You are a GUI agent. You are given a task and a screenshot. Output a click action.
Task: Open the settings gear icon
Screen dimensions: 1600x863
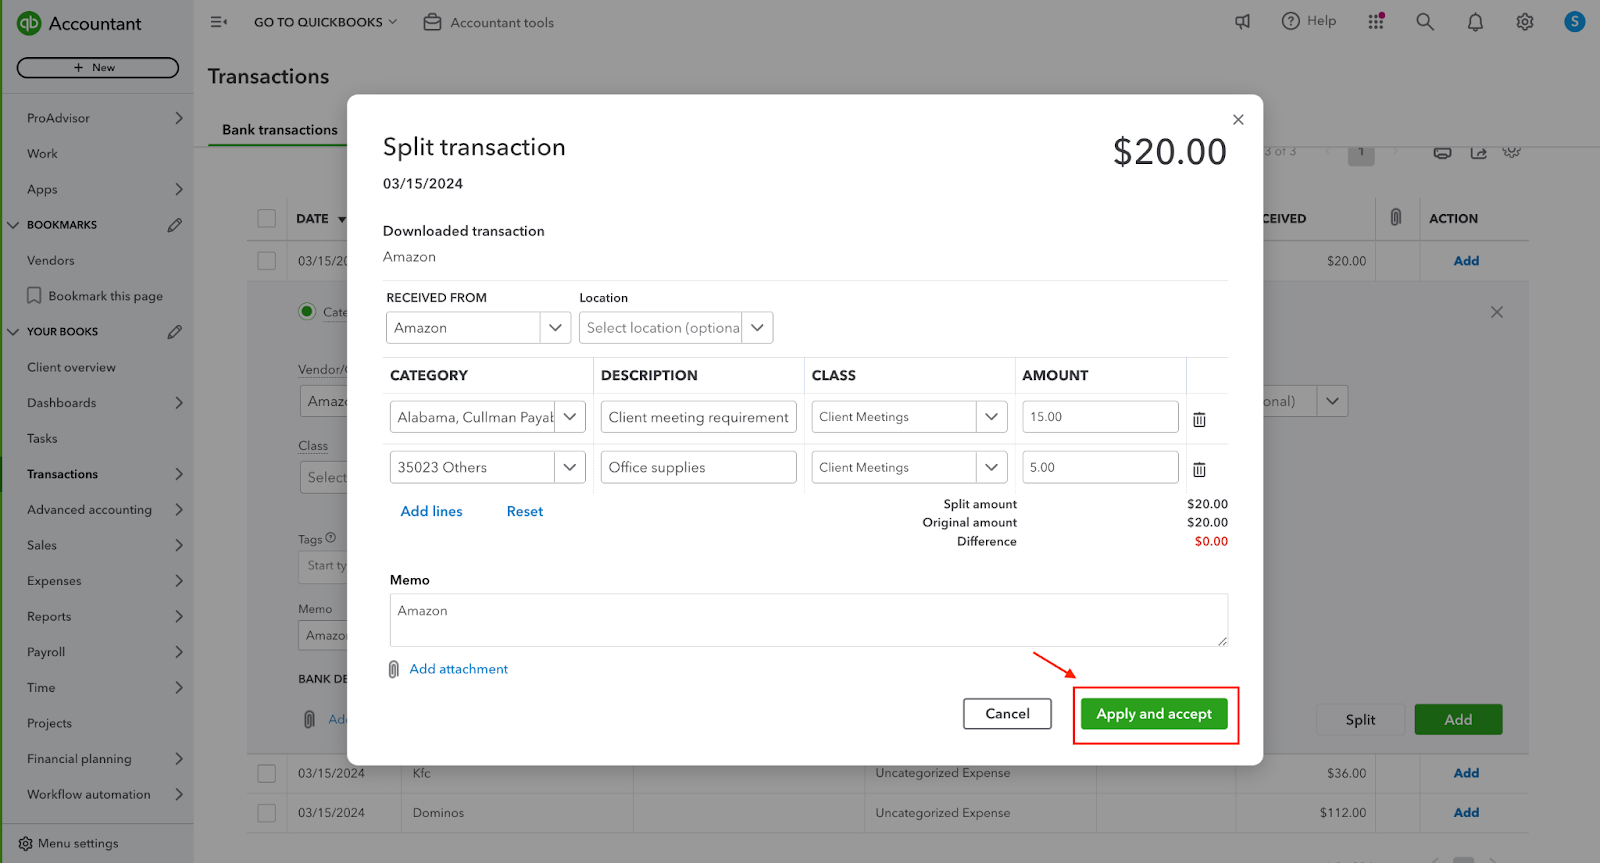[1524, 21]
